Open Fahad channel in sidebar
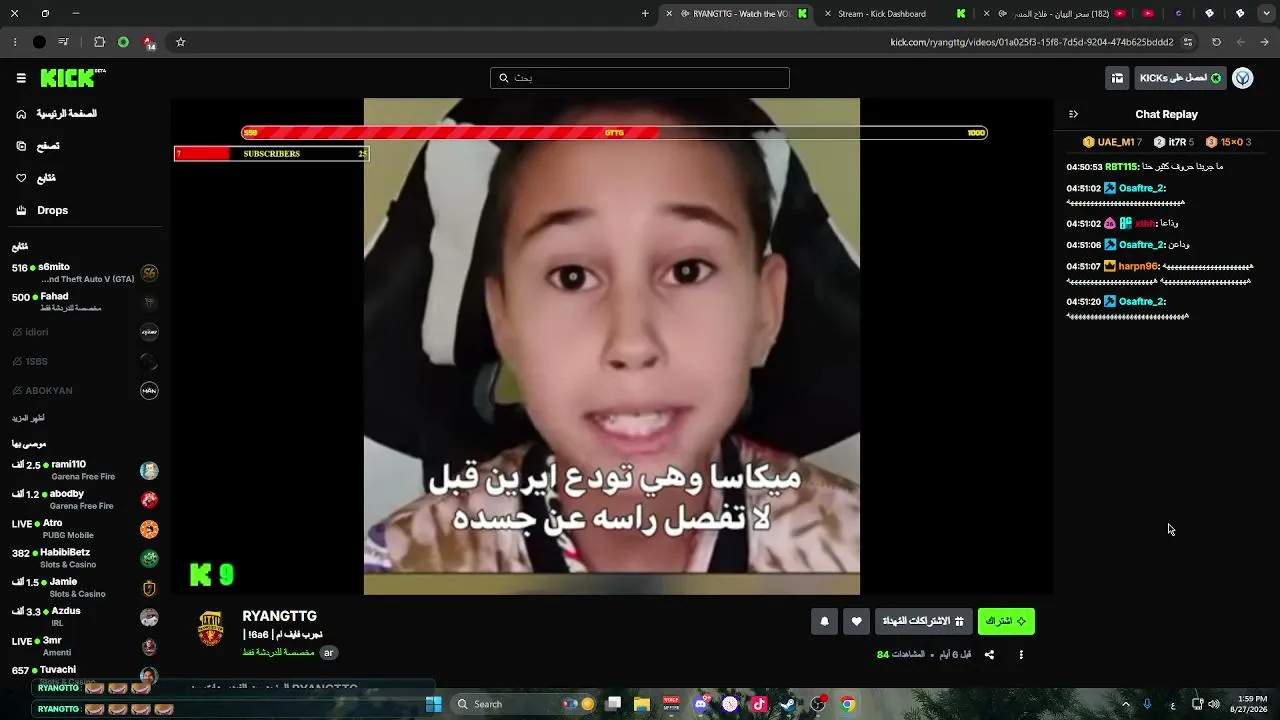This screenshot has height=720, width=1280. 85,302
